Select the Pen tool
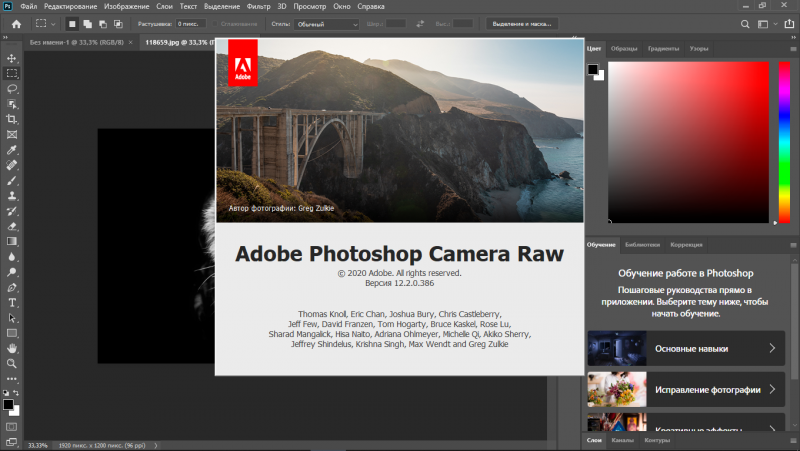 click(12, 286)
